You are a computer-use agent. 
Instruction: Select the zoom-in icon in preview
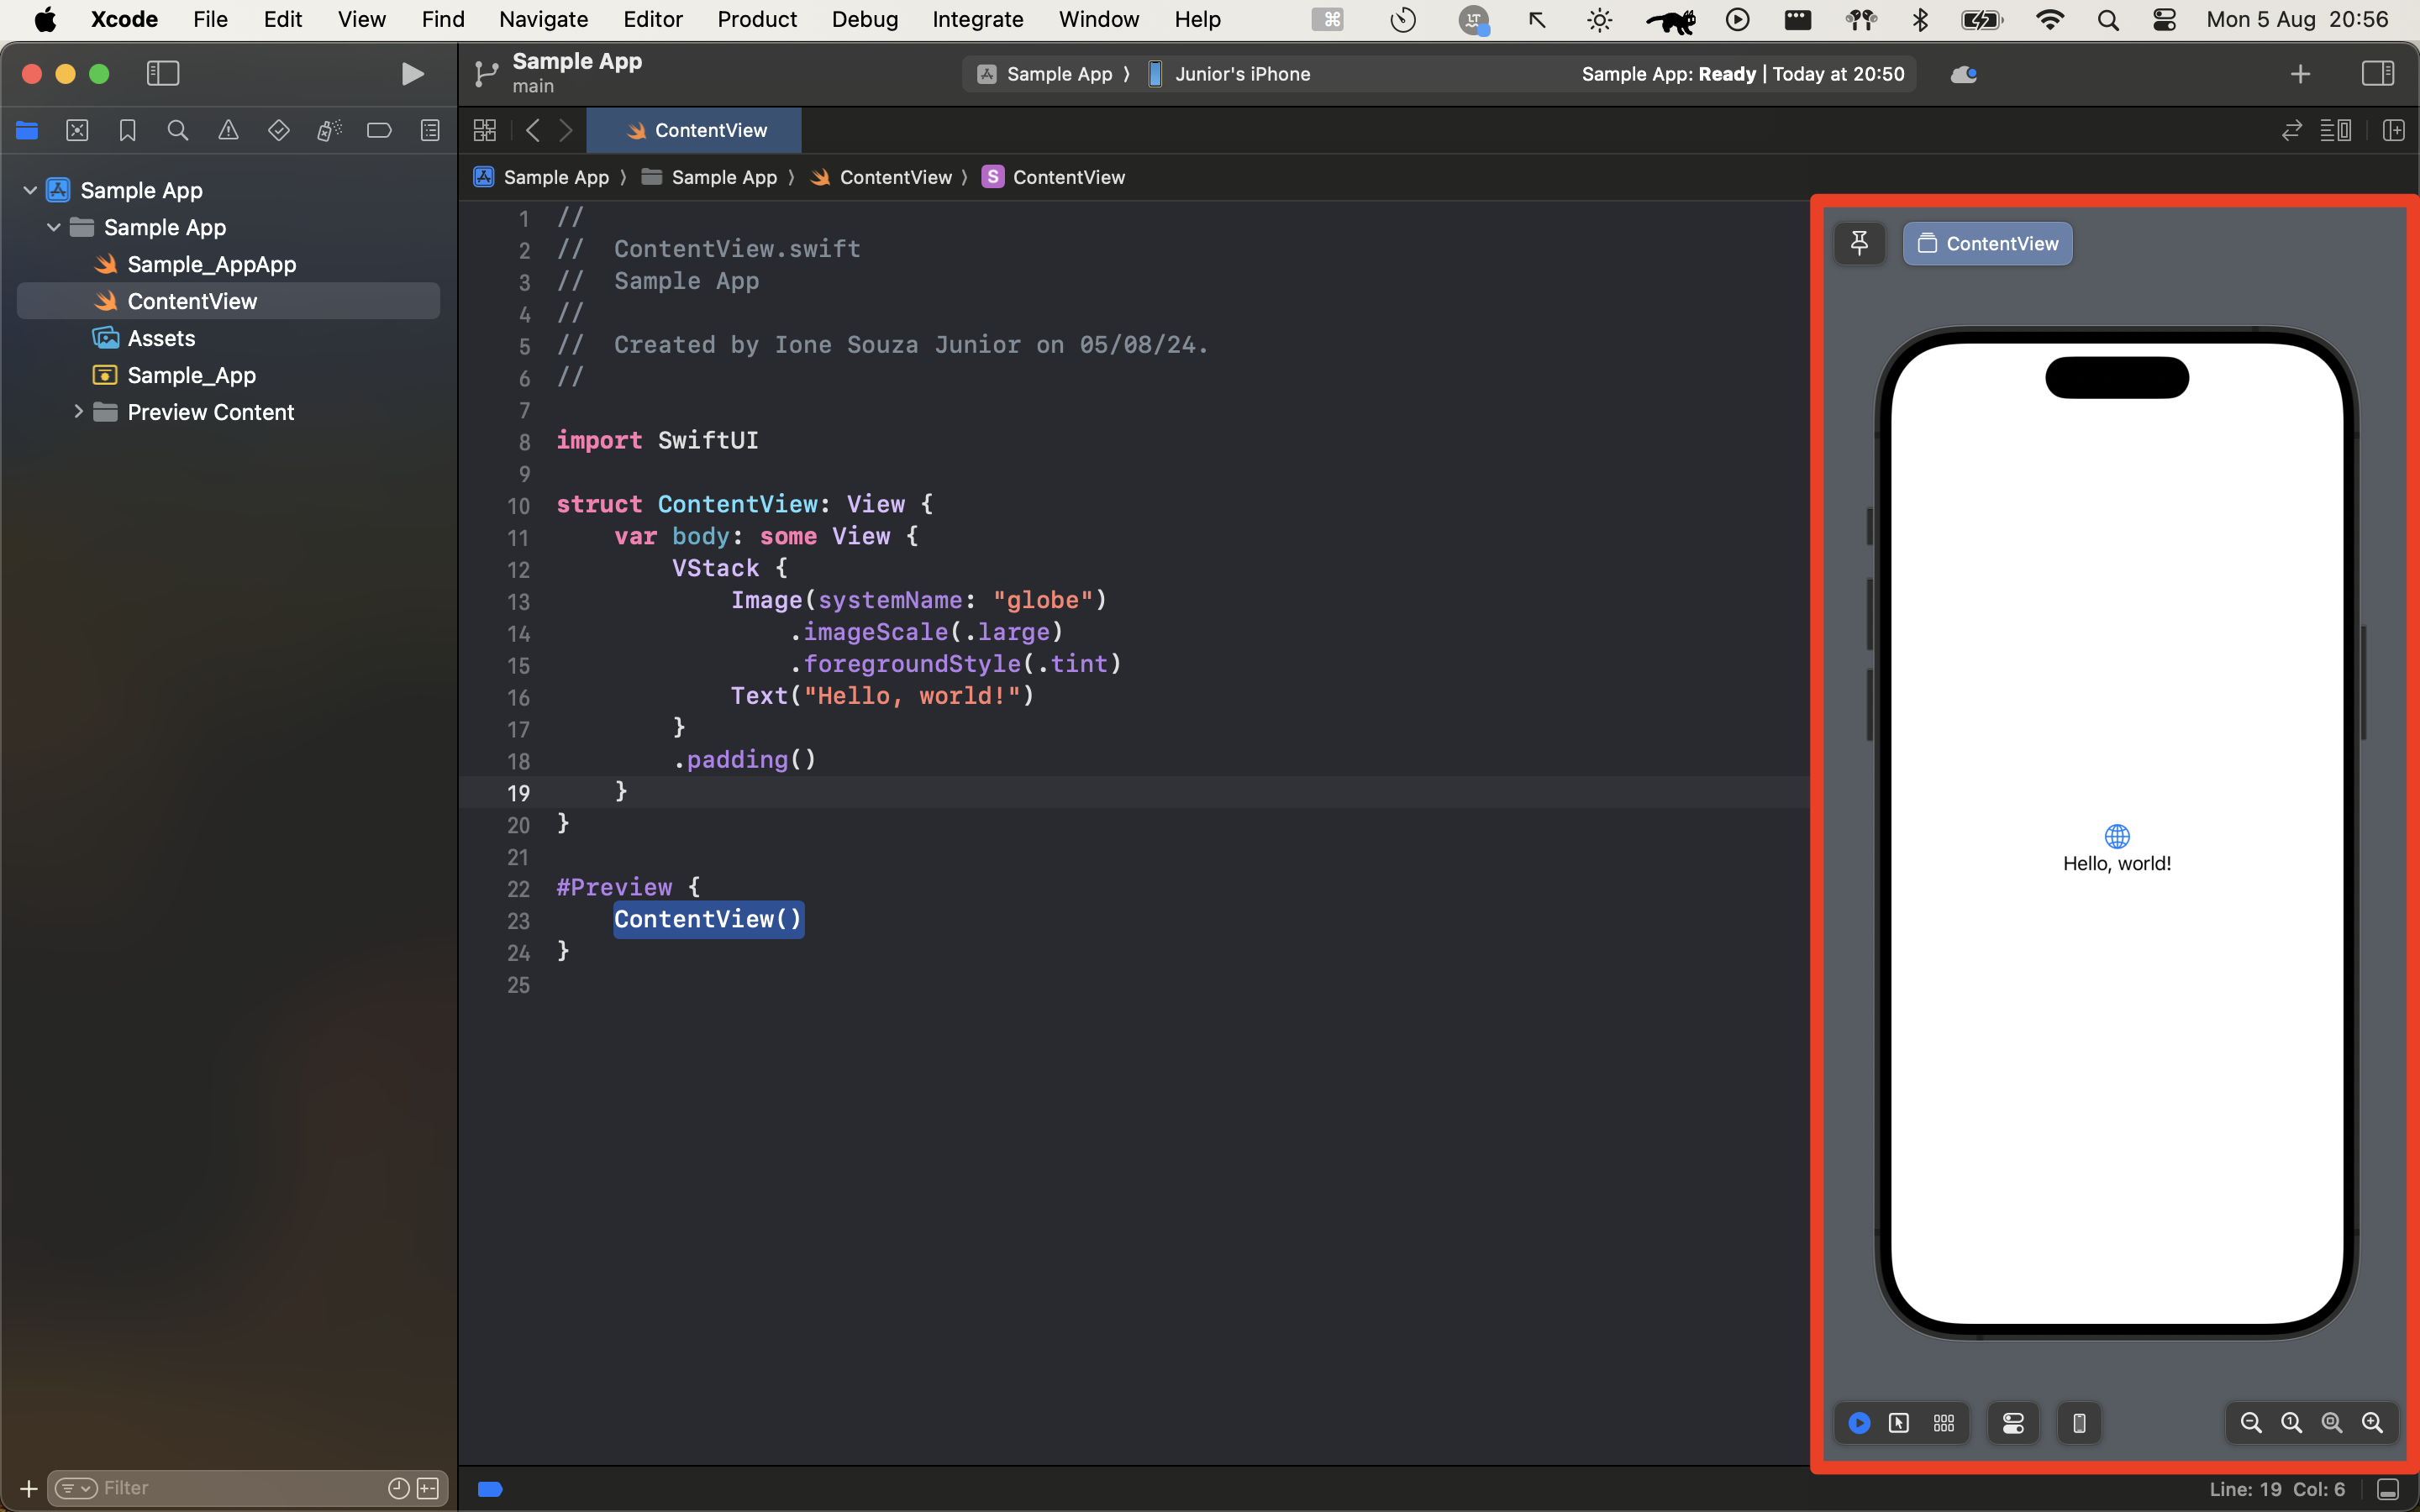2373,1423
